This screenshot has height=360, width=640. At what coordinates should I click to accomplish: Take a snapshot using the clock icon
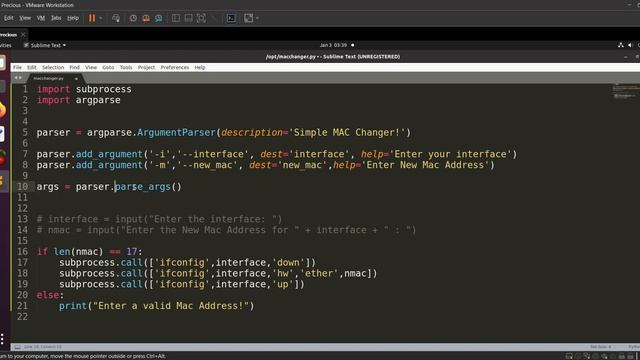[x=133, y=18]
